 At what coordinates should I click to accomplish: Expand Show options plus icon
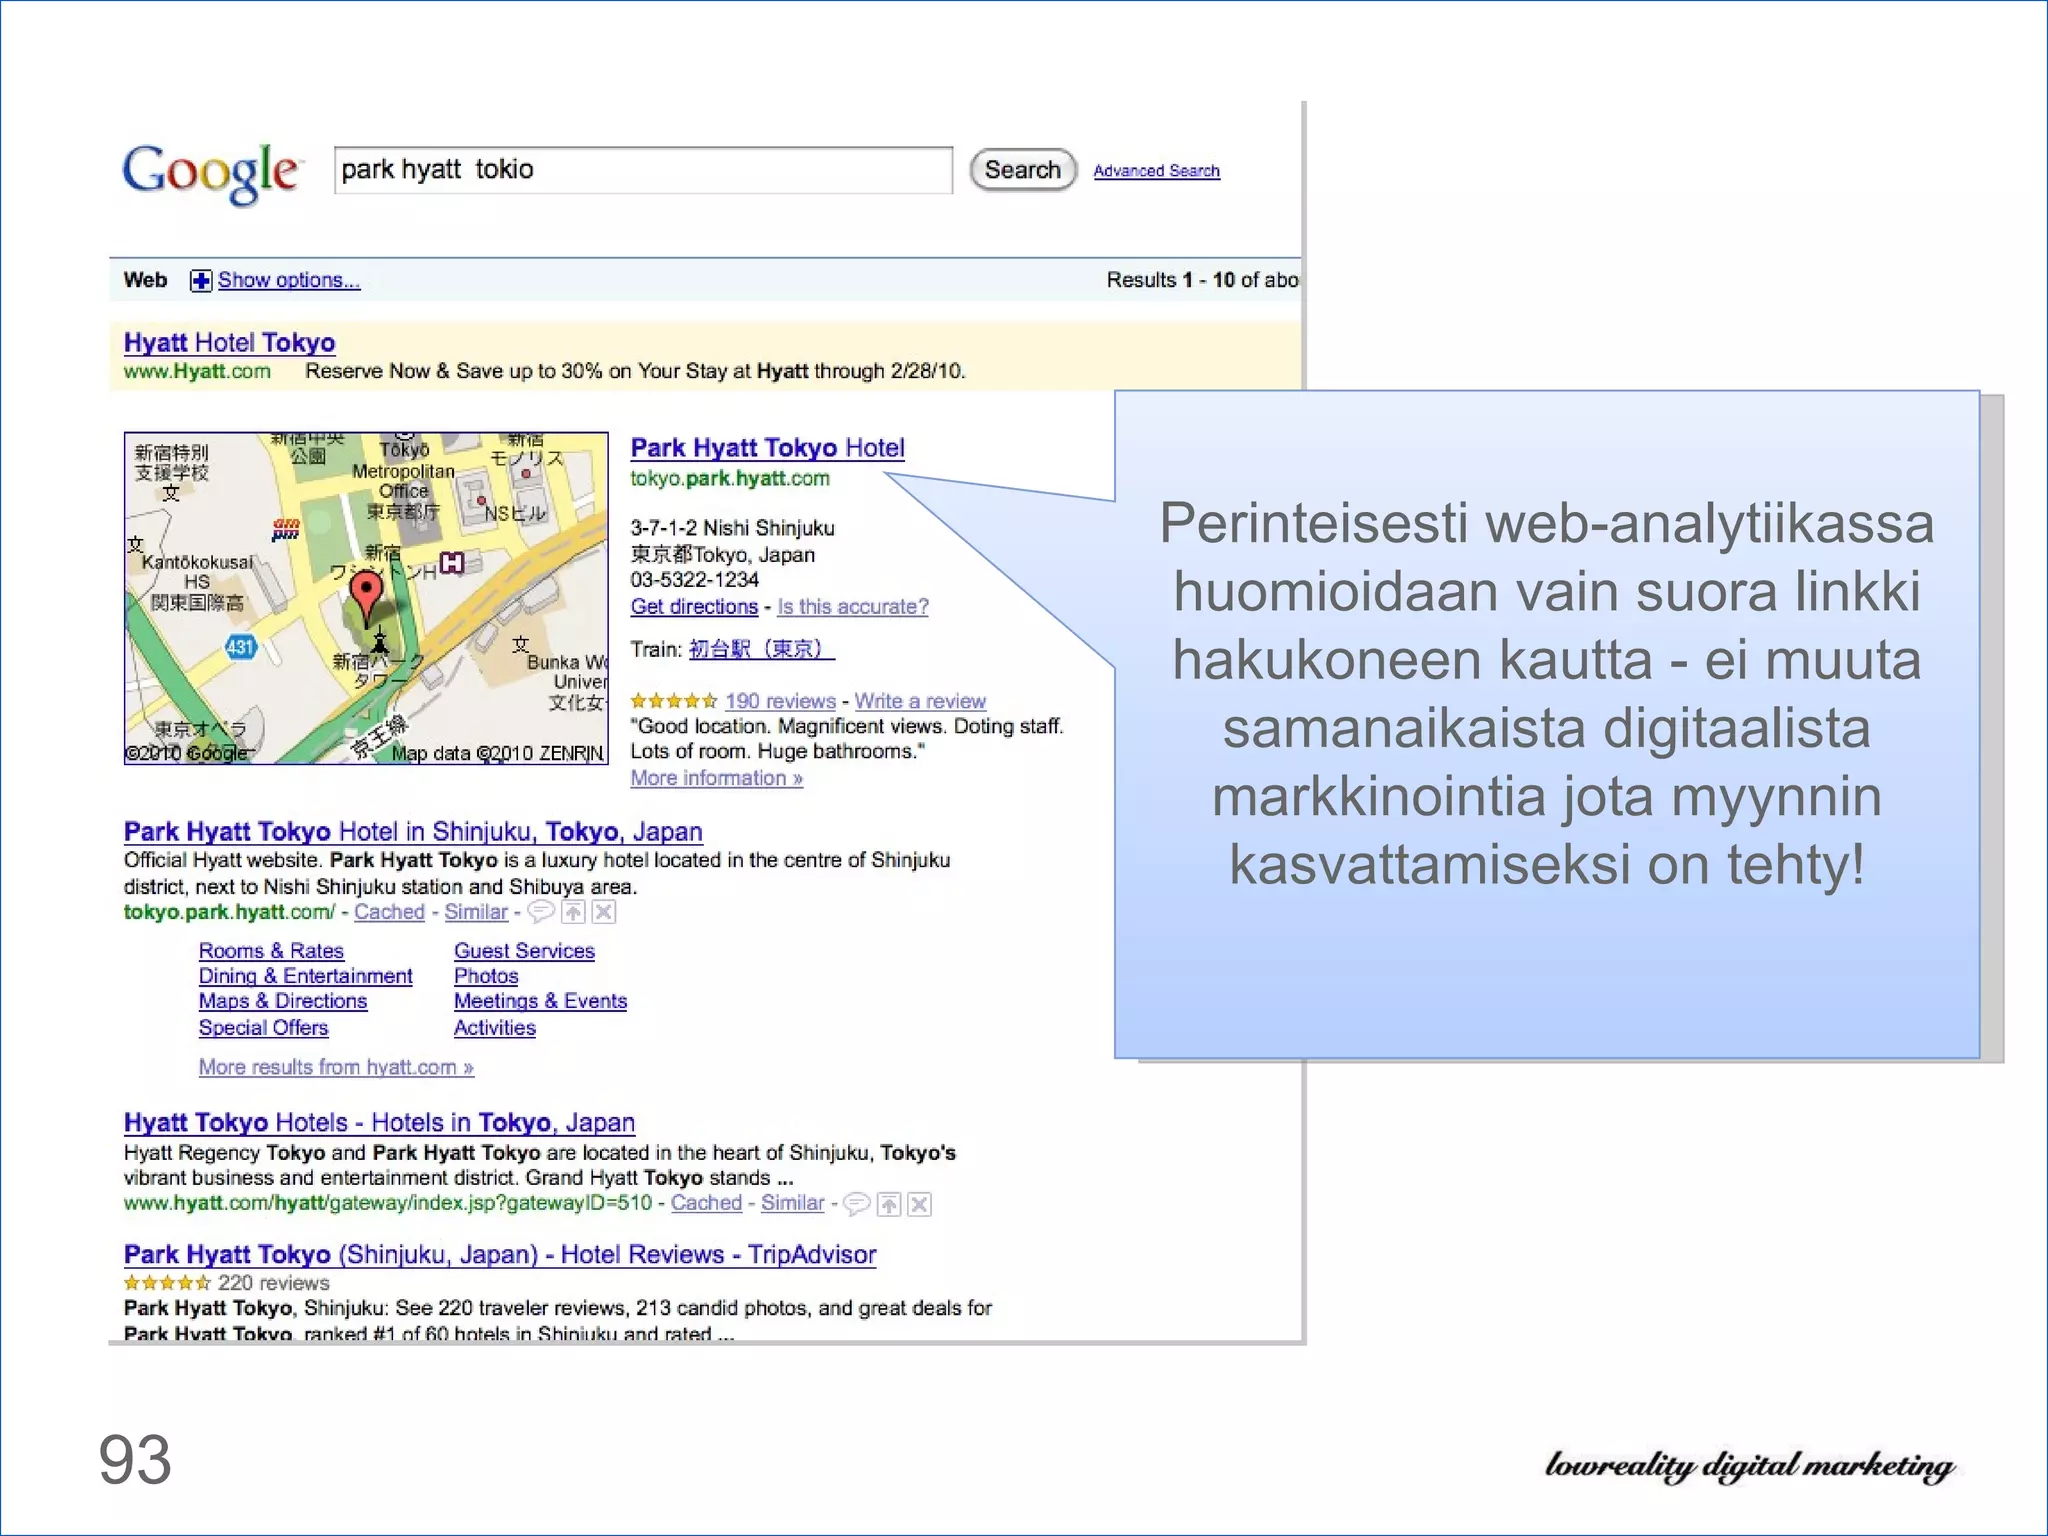[201, 281]
